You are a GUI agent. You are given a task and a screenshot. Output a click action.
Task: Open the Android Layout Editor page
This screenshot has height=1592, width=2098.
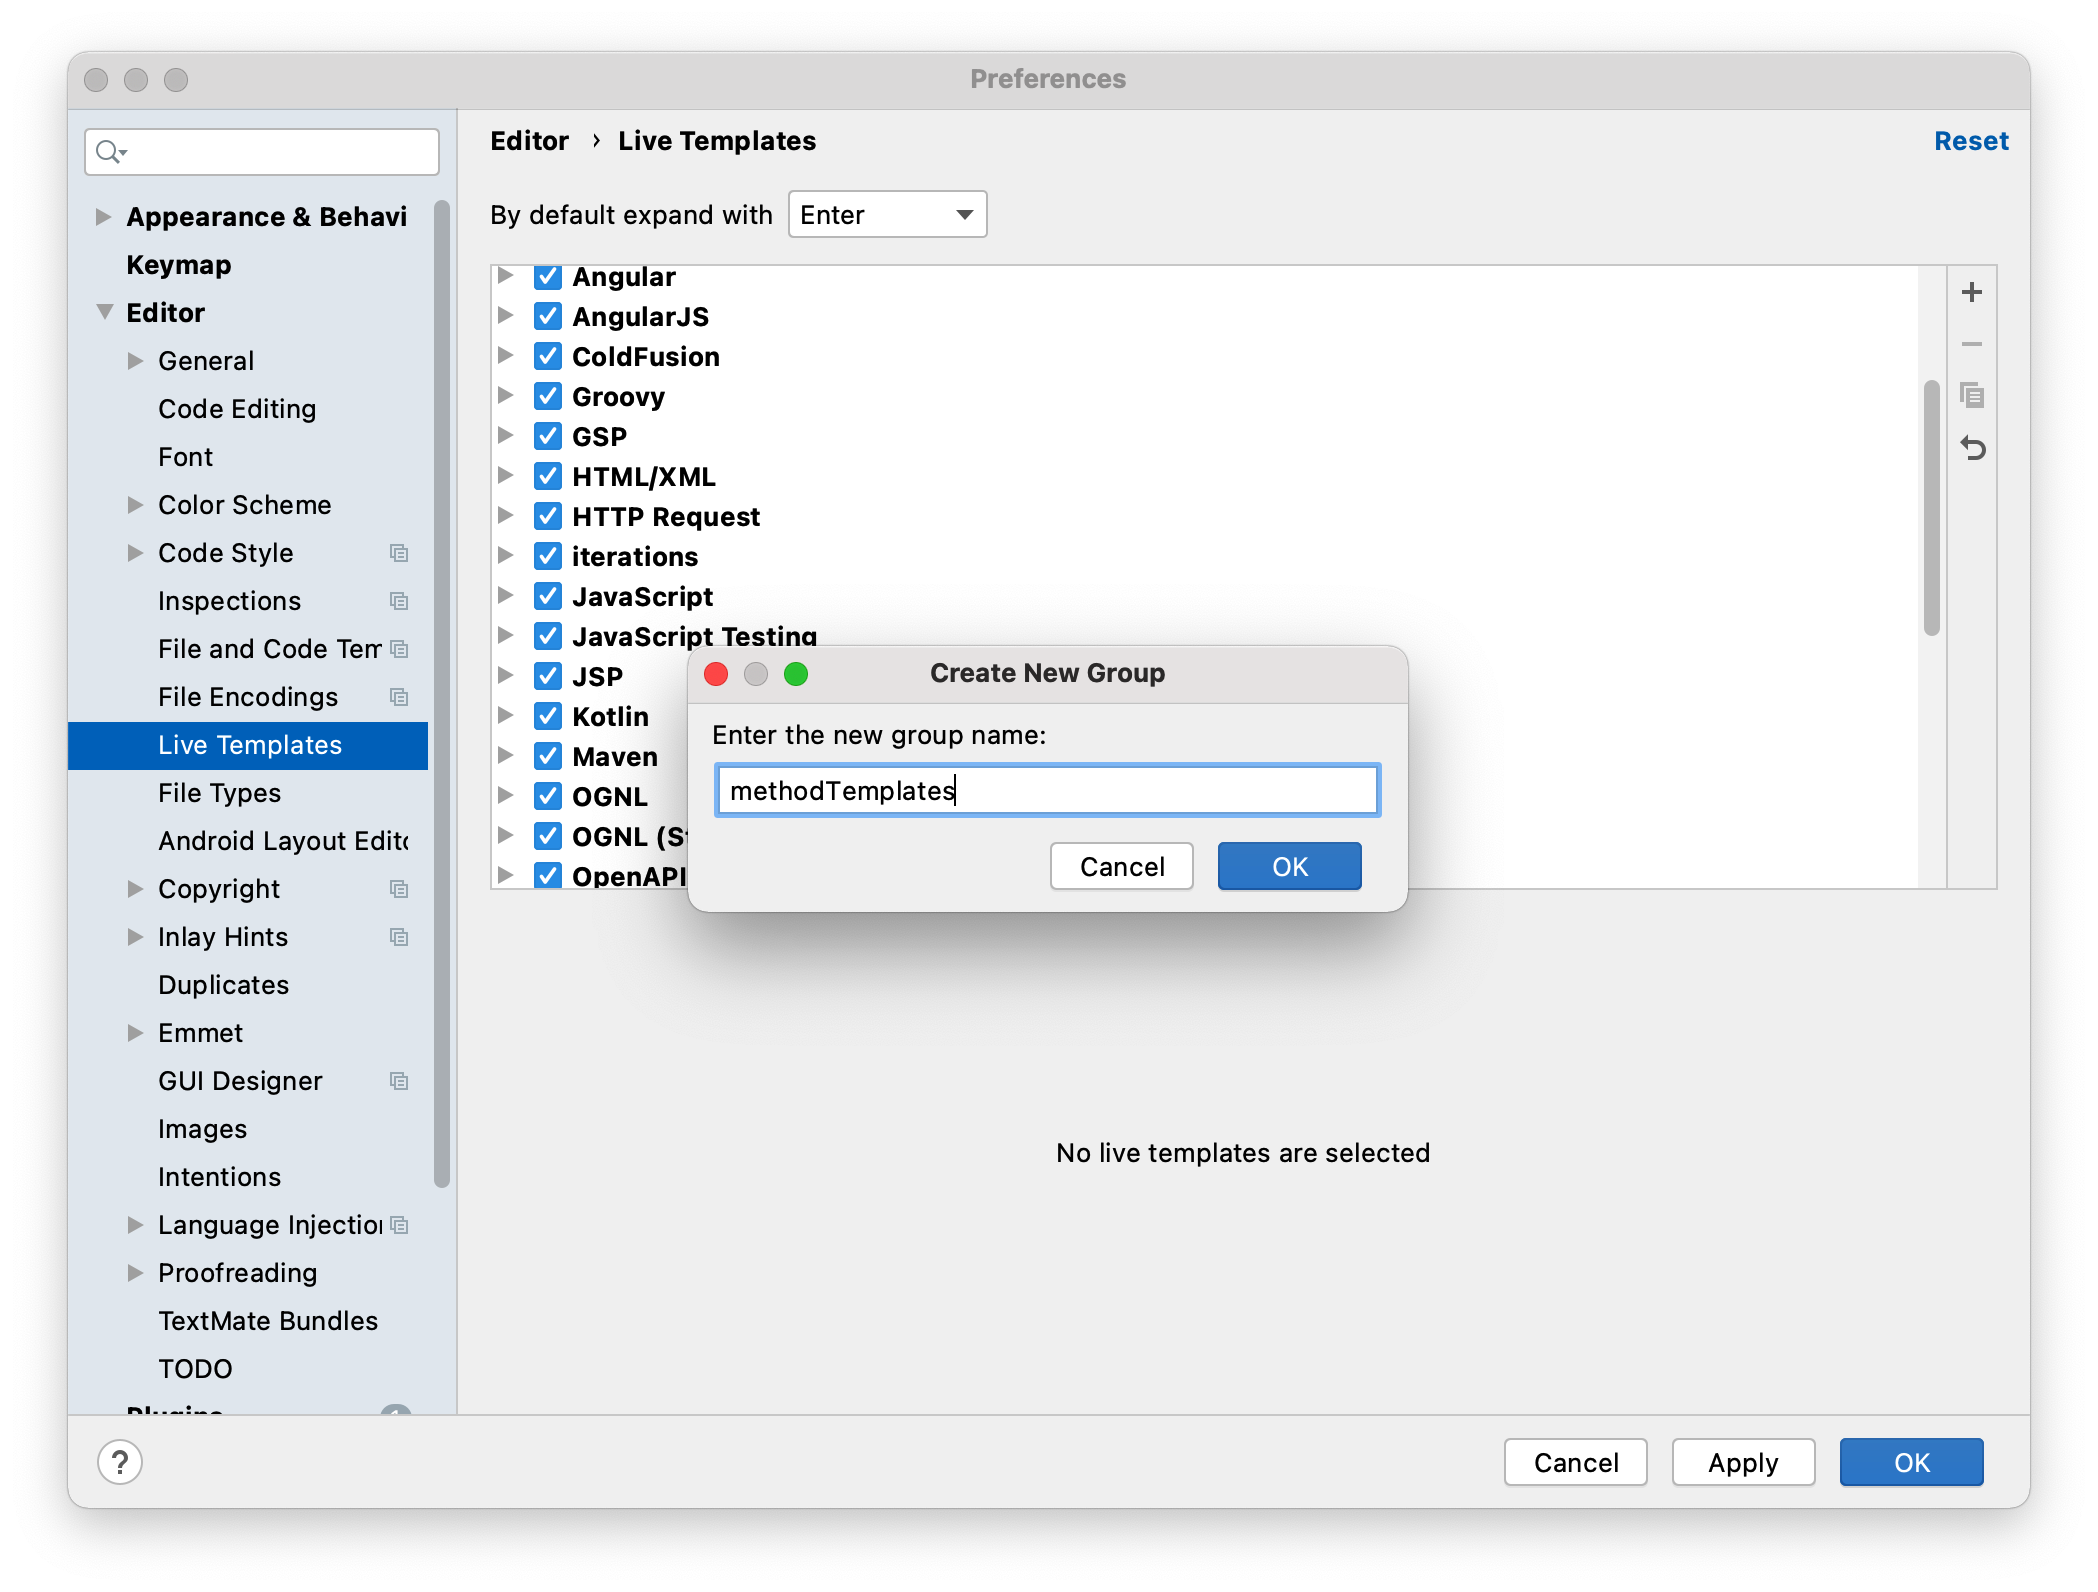tap(283, 841)
